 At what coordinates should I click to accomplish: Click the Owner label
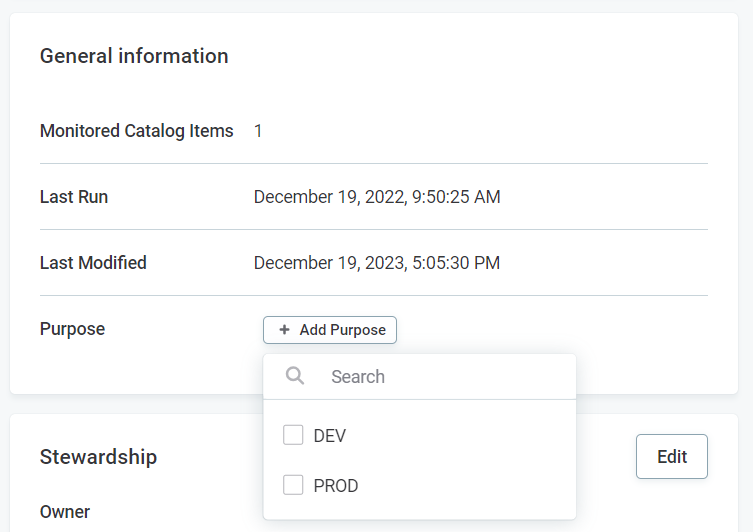(65, 512)
